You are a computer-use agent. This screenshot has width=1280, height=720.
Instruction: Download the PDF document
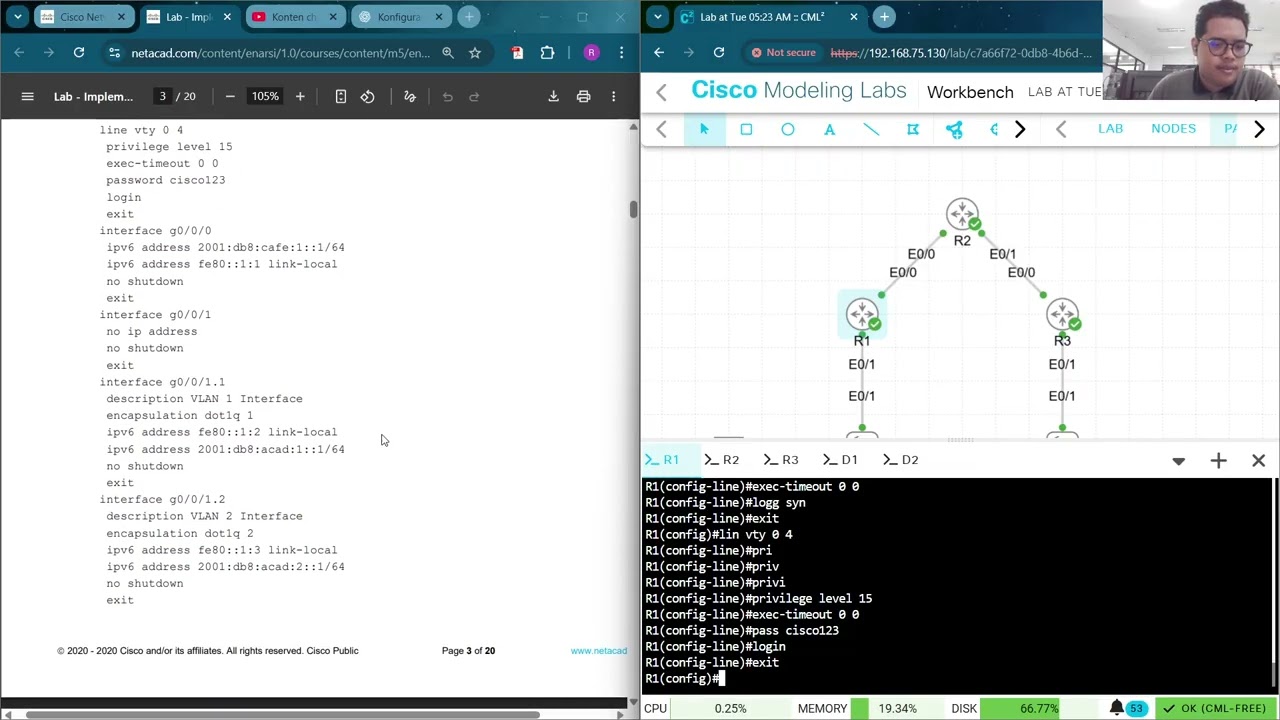[x=553, y=97]
